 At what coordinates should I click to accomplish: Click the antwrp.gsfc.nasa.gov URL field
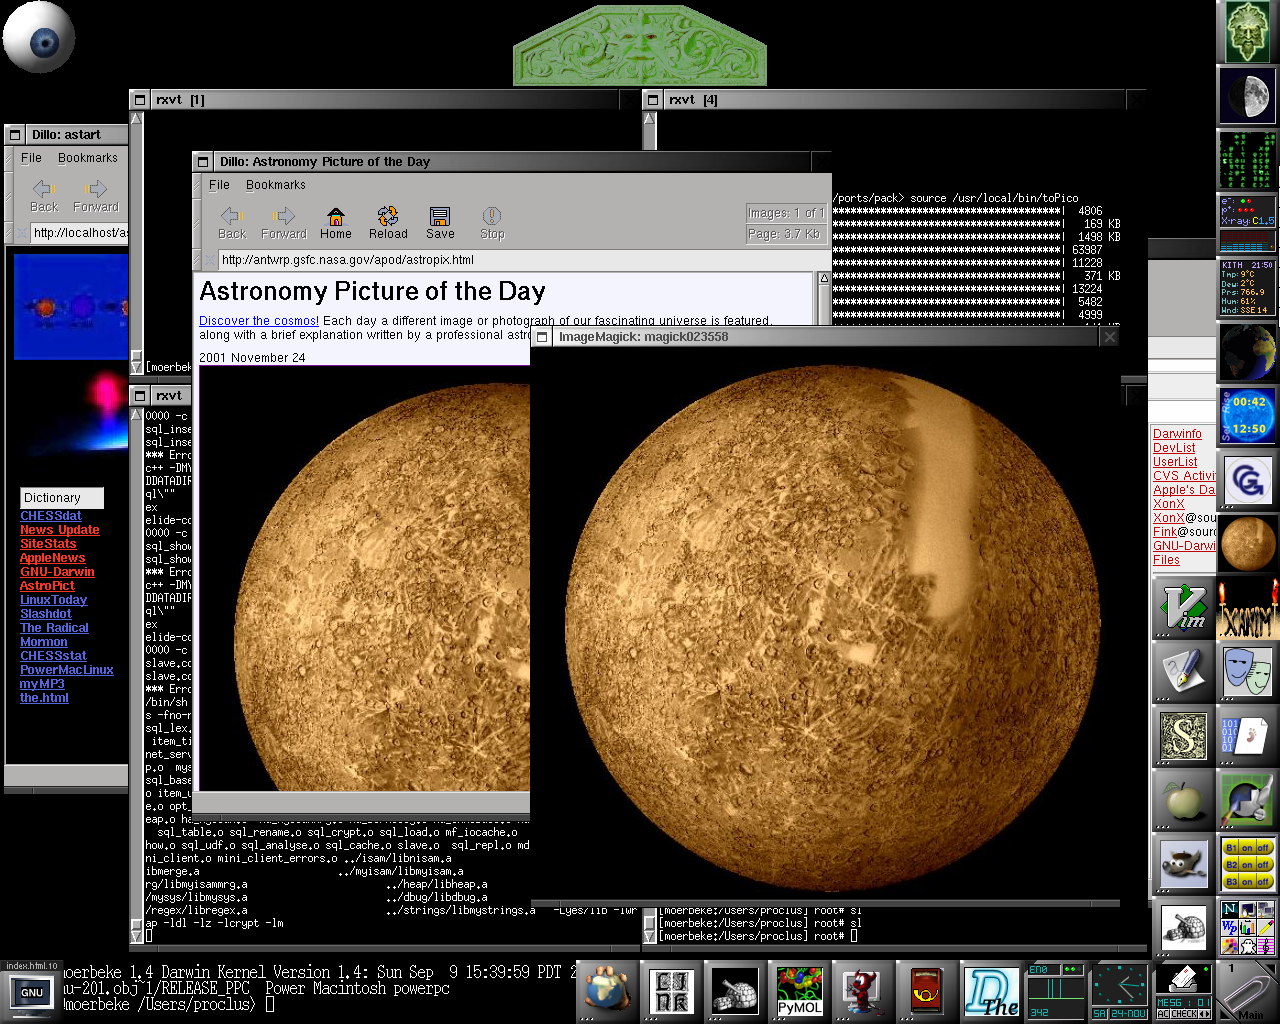click(524, 260)
